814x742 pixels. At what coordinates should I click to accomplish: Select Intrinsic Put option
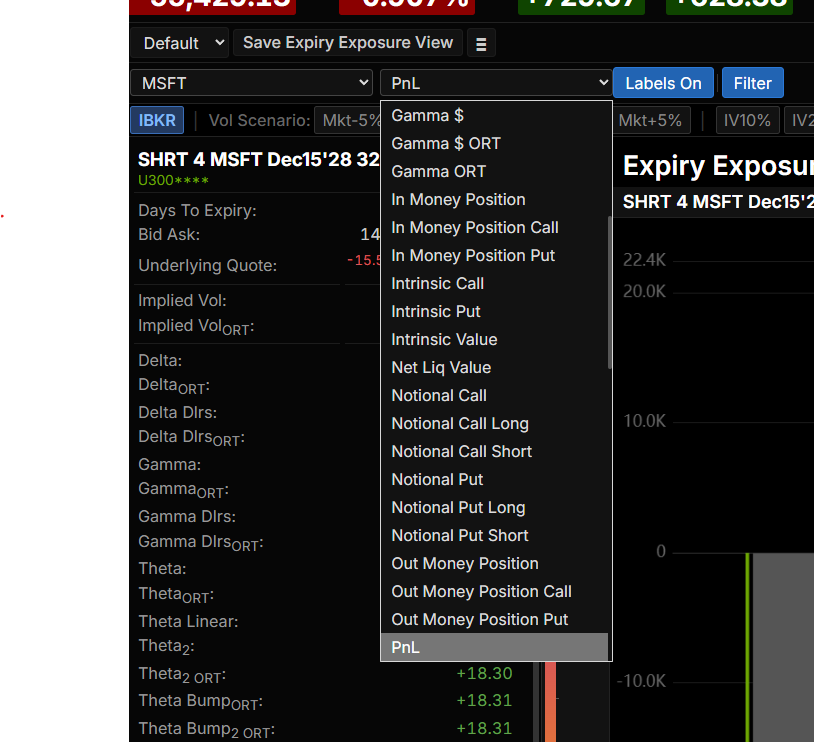494,312
